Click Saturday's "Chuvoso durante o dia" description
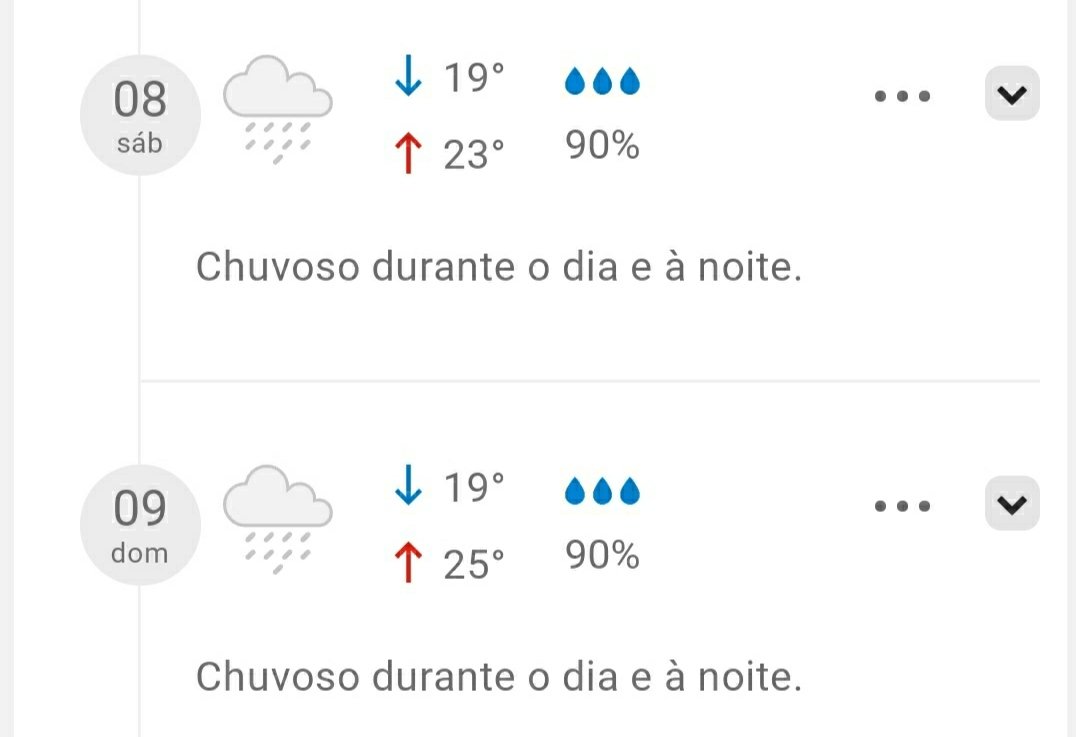The height and width of the screenshot is (737, 1076). click(x=498, y=268)
